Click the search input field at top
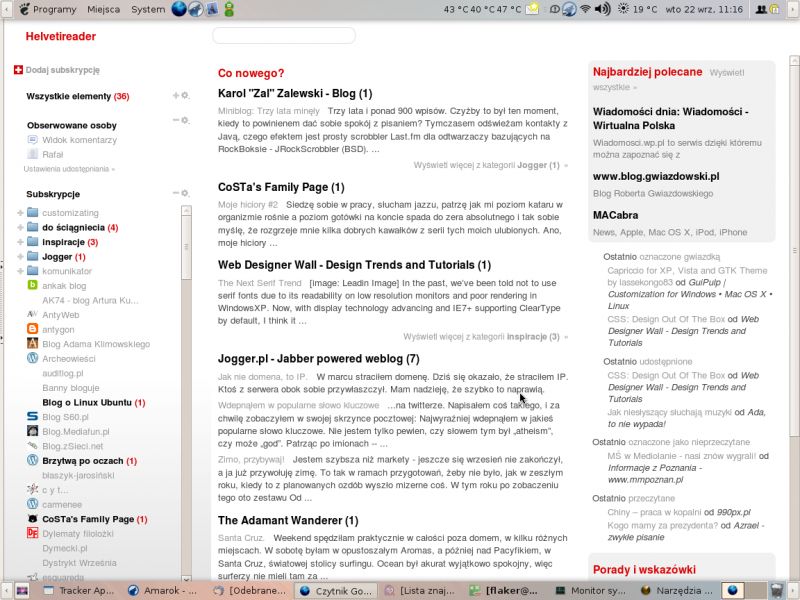The width and height of the screenshot is (800, 600). [284, 35]
